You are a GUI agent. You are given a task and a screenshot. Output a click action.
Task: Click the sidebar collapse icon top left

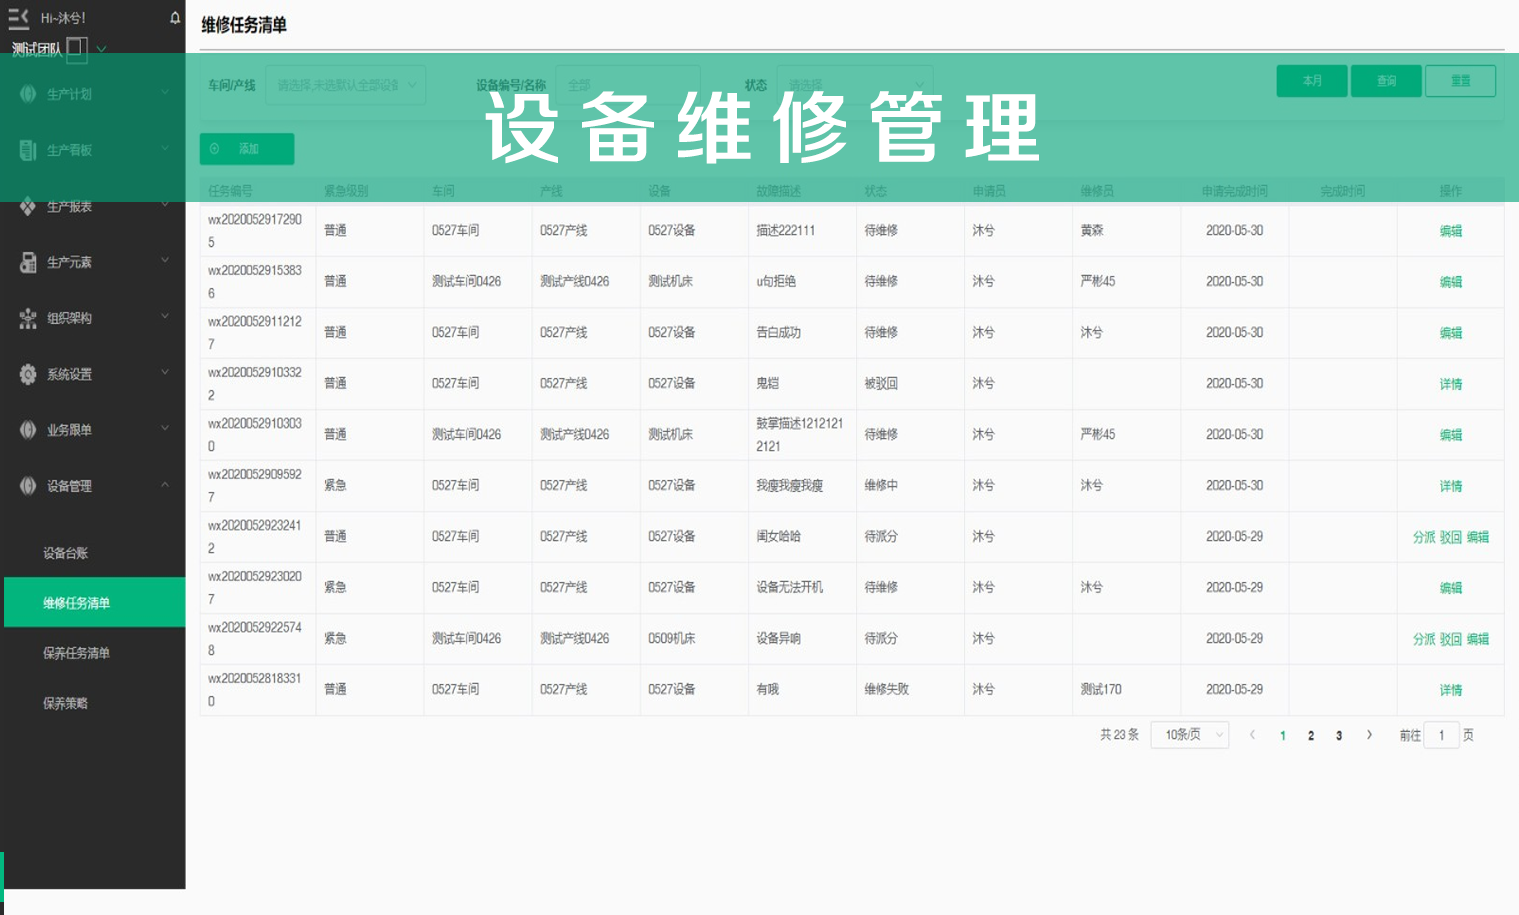[20, 15]
